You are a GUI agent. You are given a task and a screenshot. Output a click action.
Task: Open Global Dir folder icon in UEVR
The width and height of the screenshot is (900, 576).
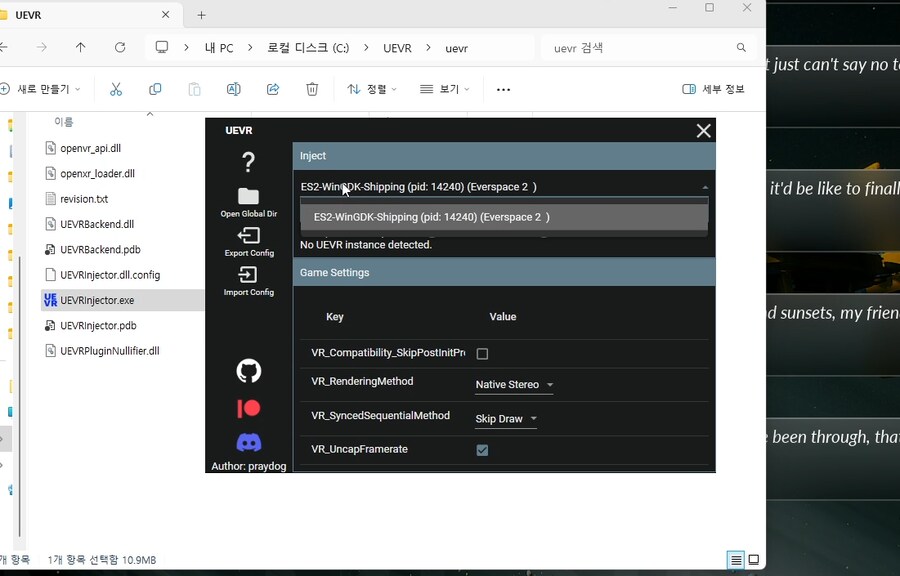pos(249,196)
